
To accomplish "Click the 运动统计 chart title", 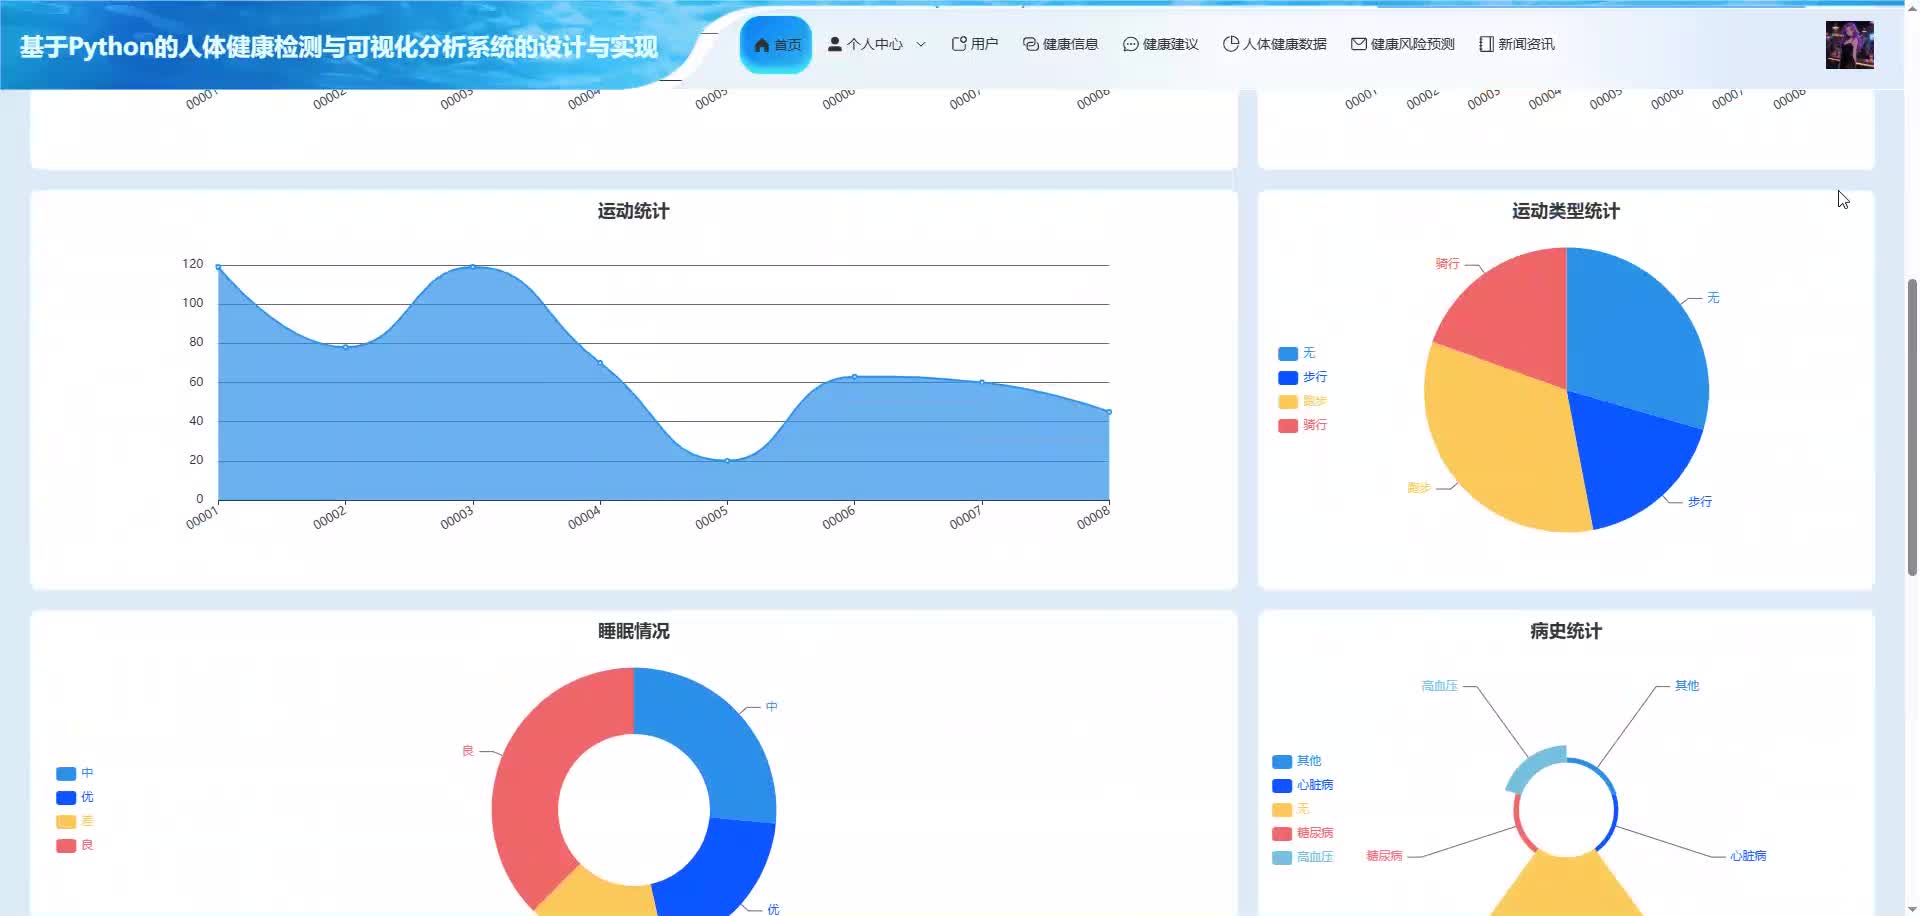I will (x=634, y=211).
